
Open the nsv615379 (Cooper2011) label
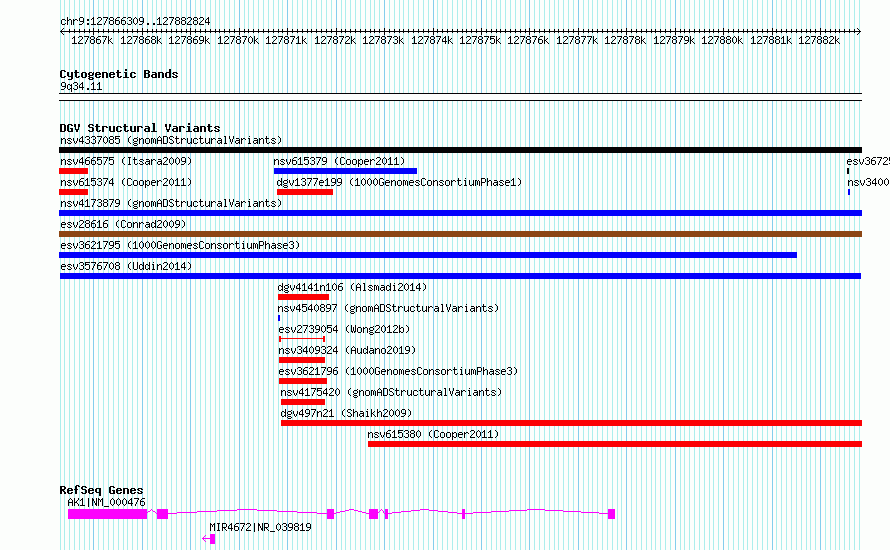tap(339, 161)
